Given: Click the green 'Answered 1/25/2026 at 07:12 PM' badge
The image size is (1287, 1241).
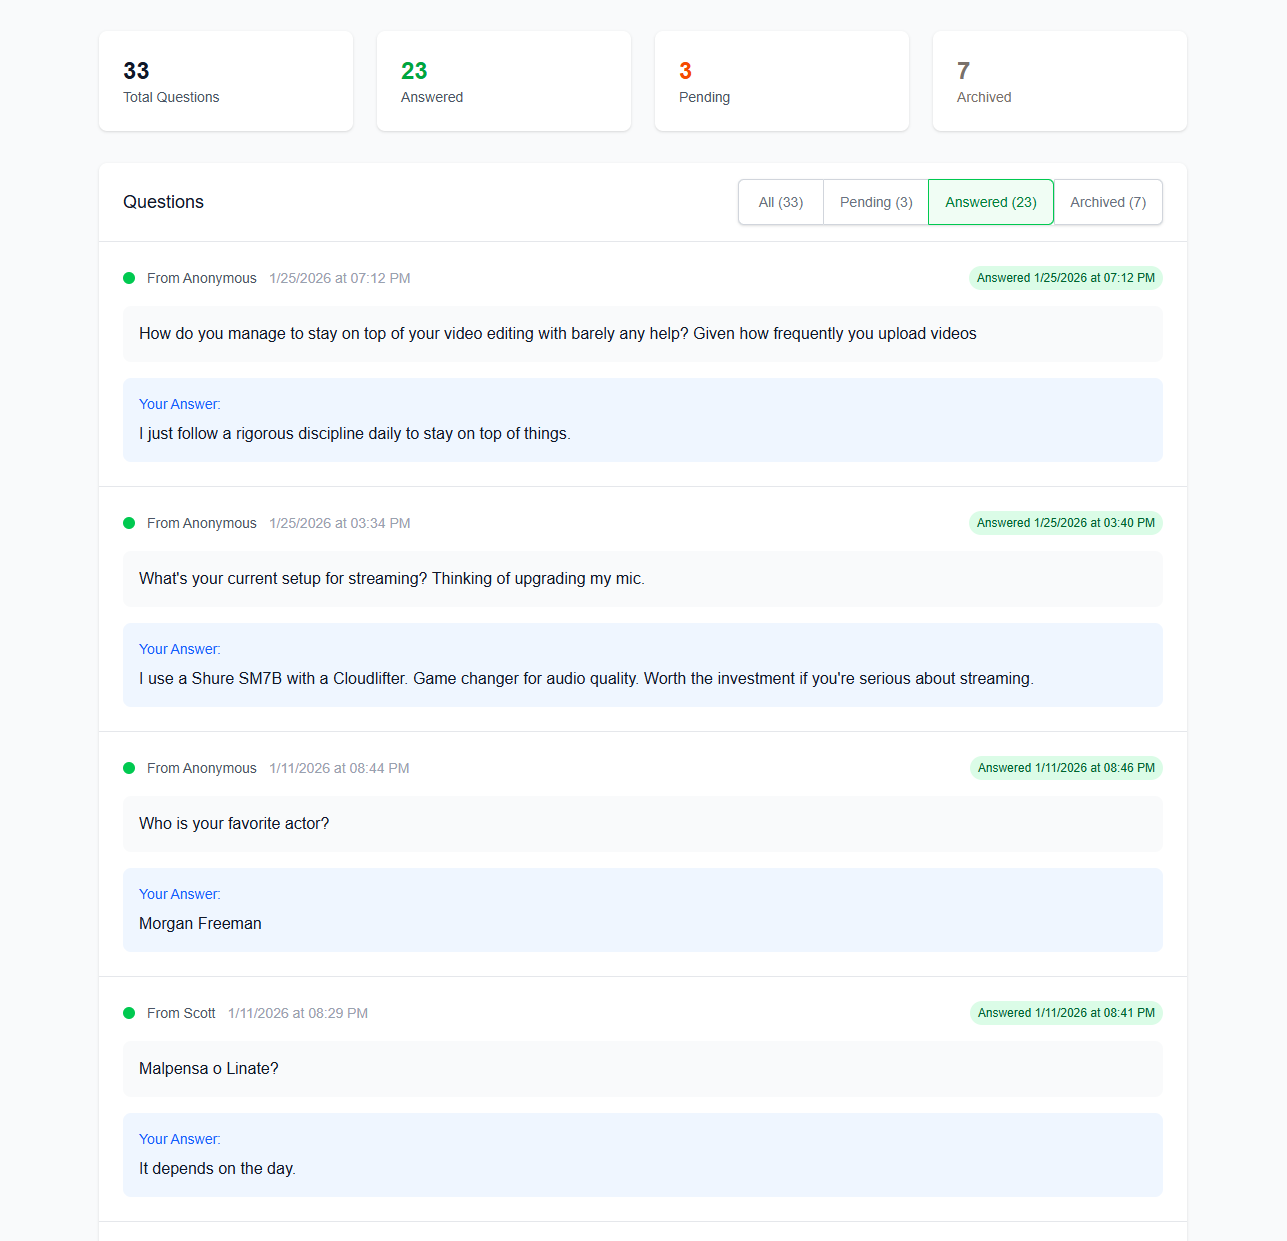Looking at the screenshot, I should [x=1065, y=278].
